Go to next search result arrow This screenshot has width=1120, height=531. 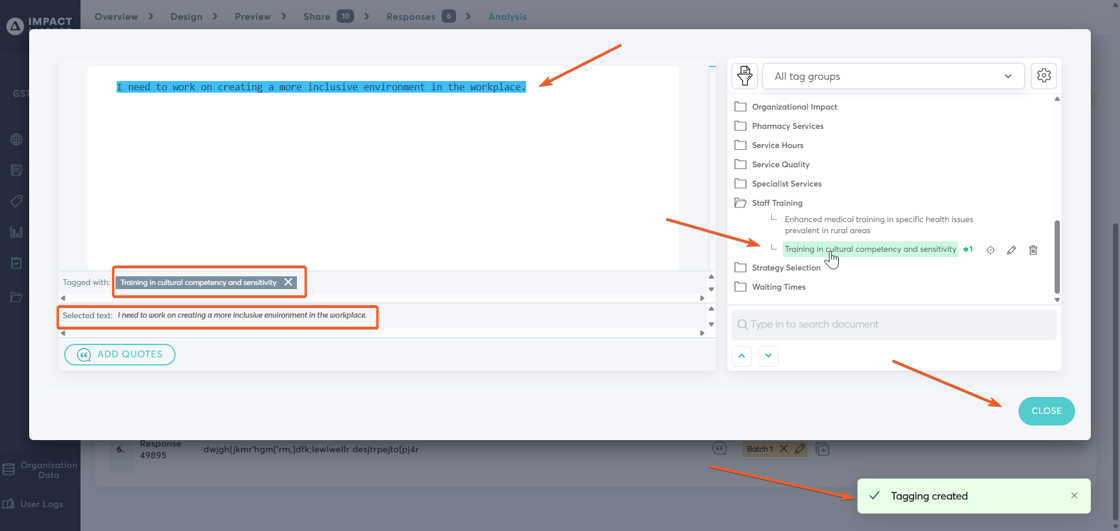768,356
